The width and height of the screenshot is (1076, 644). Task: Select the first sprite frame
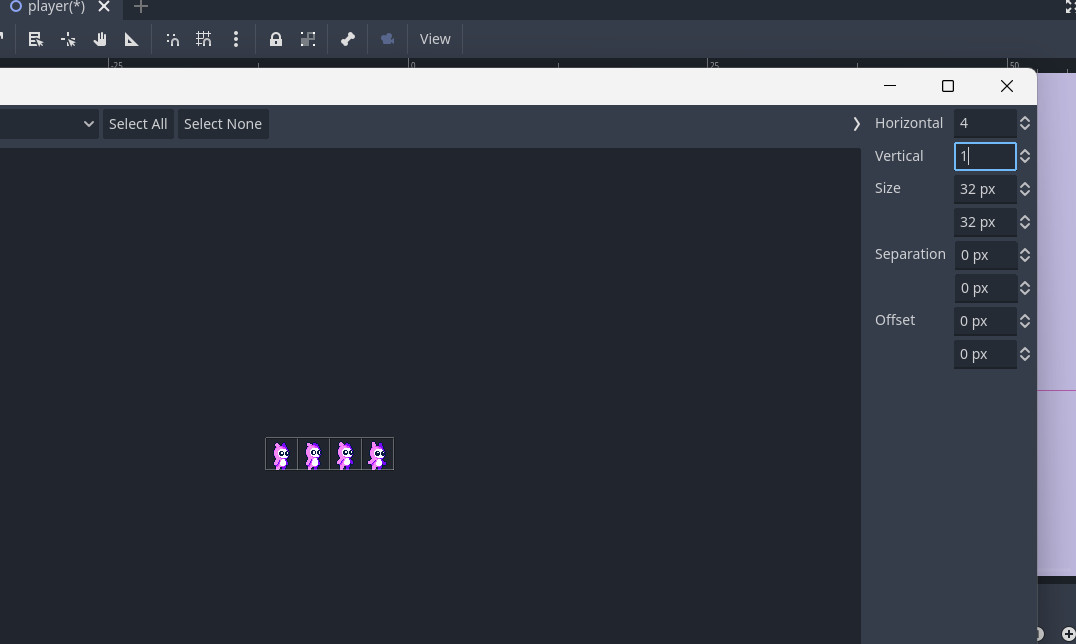tap(281, 454)
